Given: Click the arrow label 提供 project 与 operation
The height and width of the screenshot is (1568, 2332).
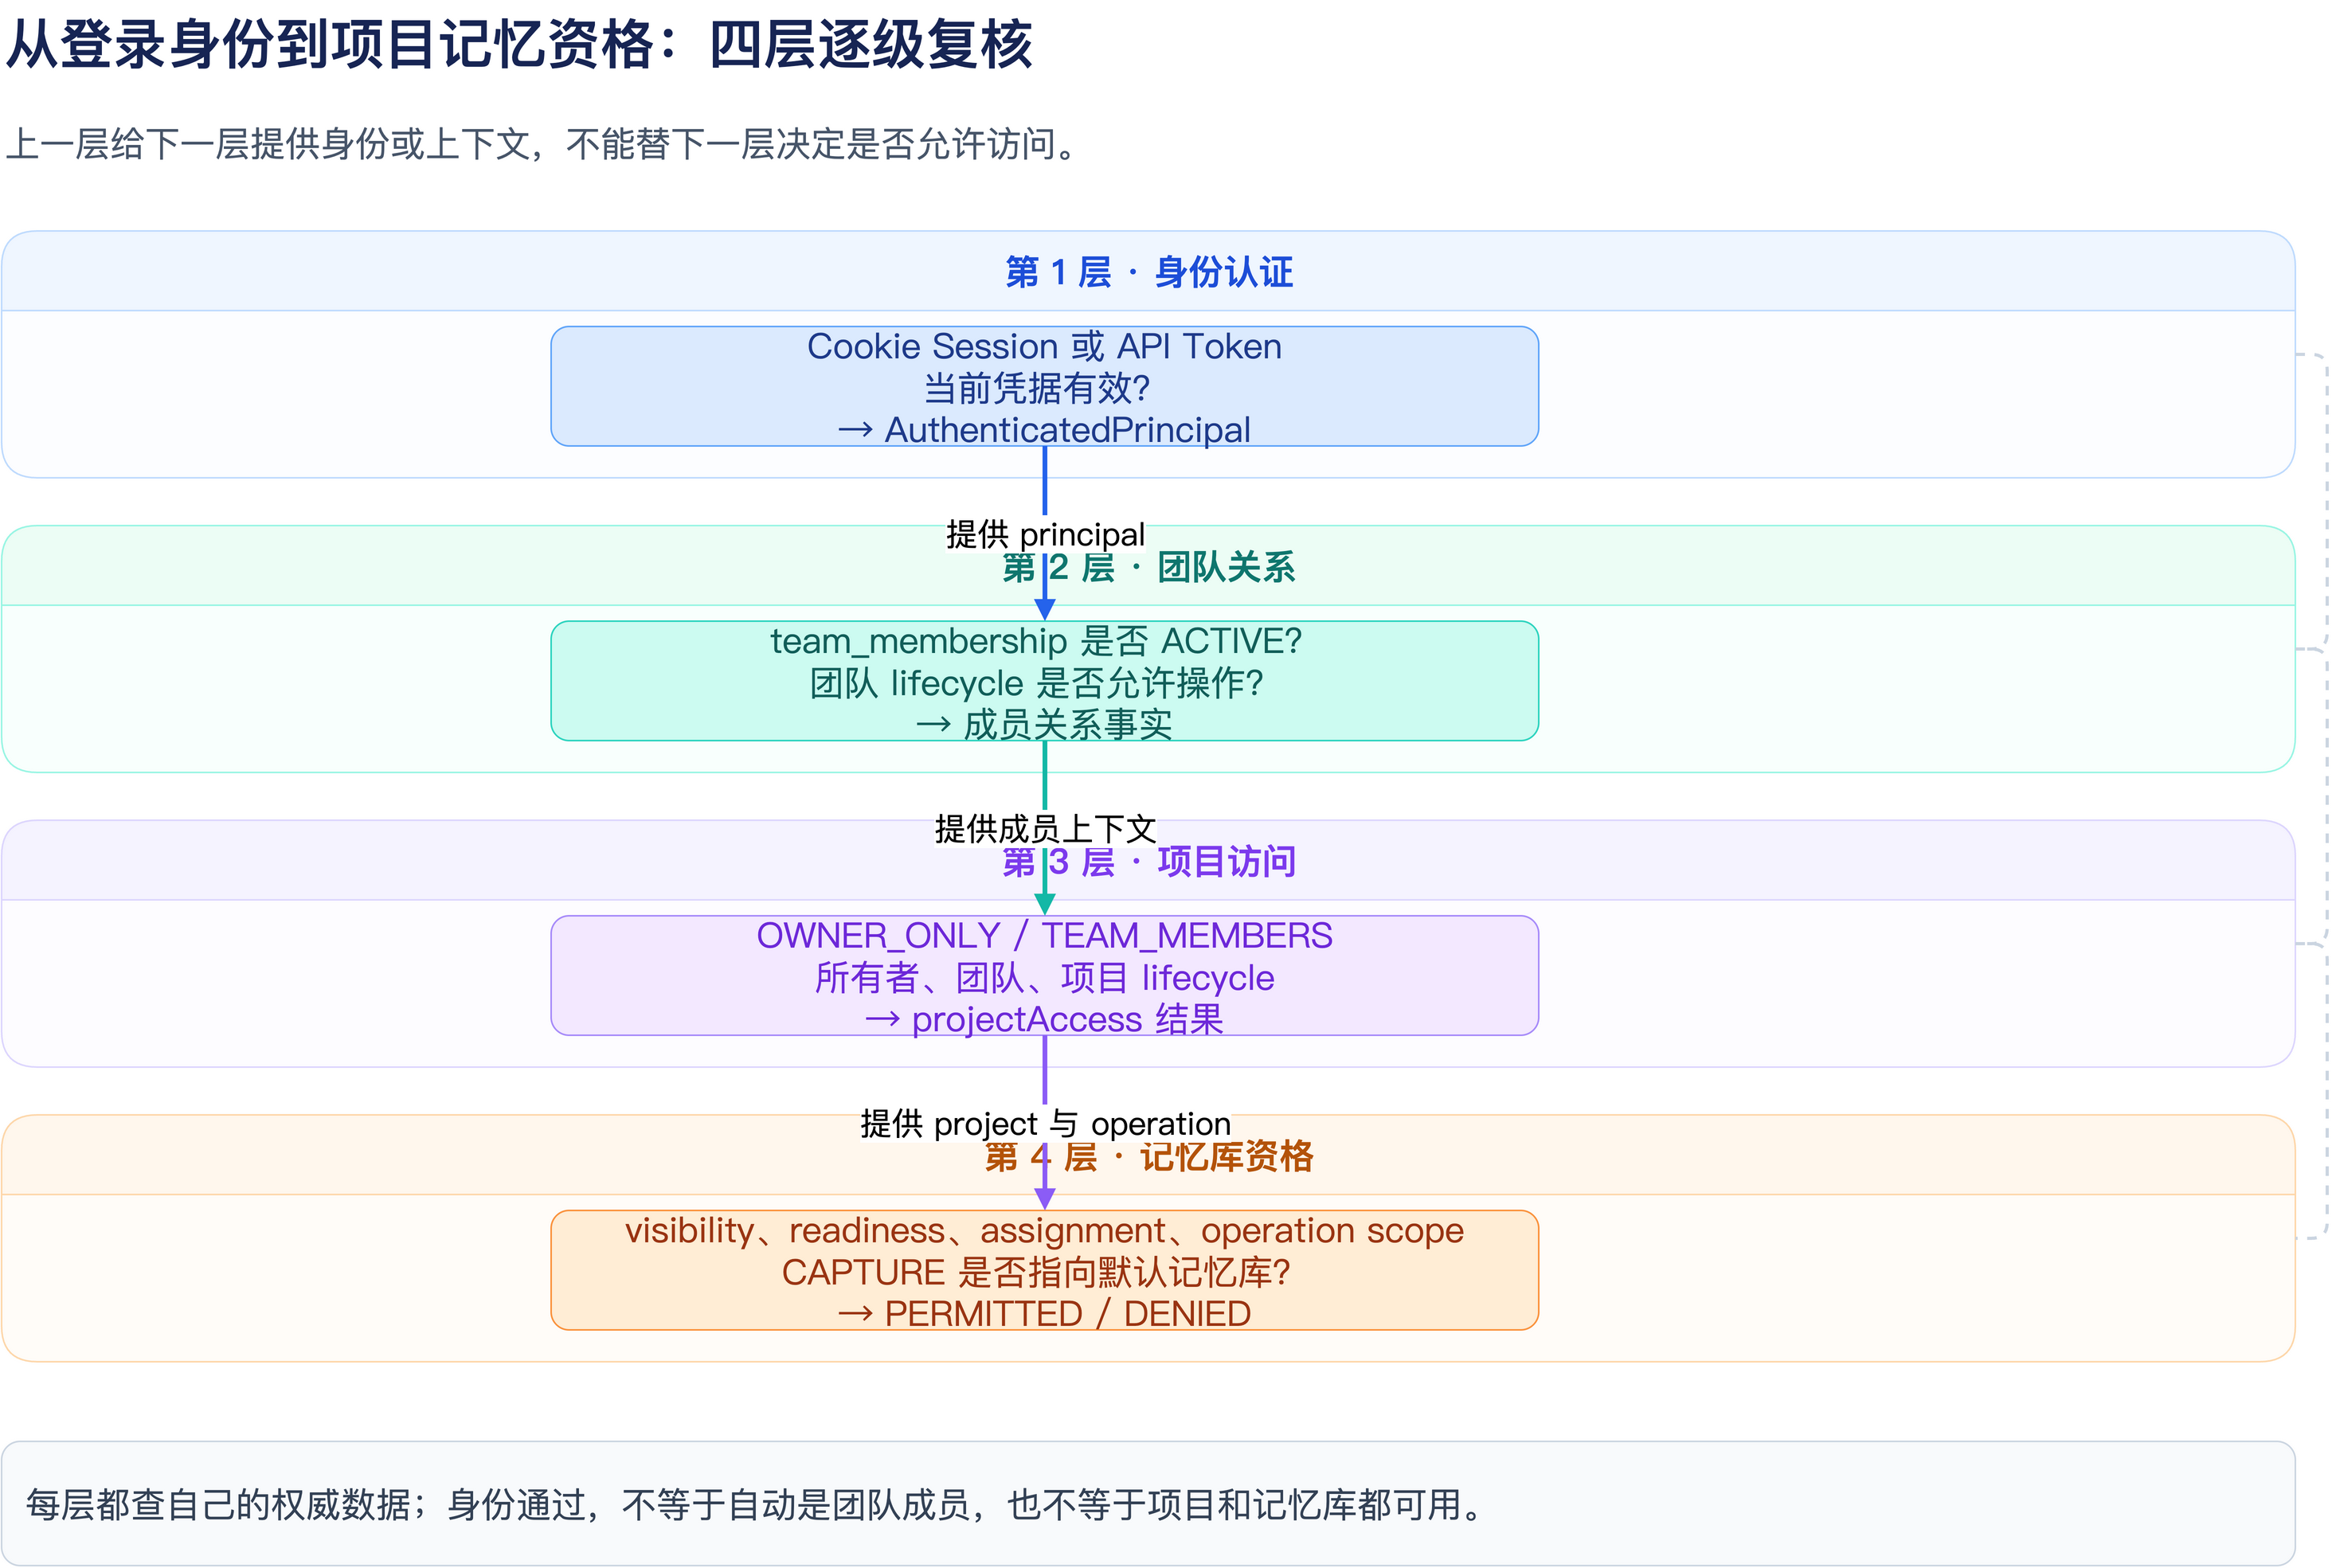Looking at the screenshot, I should pos(1045,1124).
